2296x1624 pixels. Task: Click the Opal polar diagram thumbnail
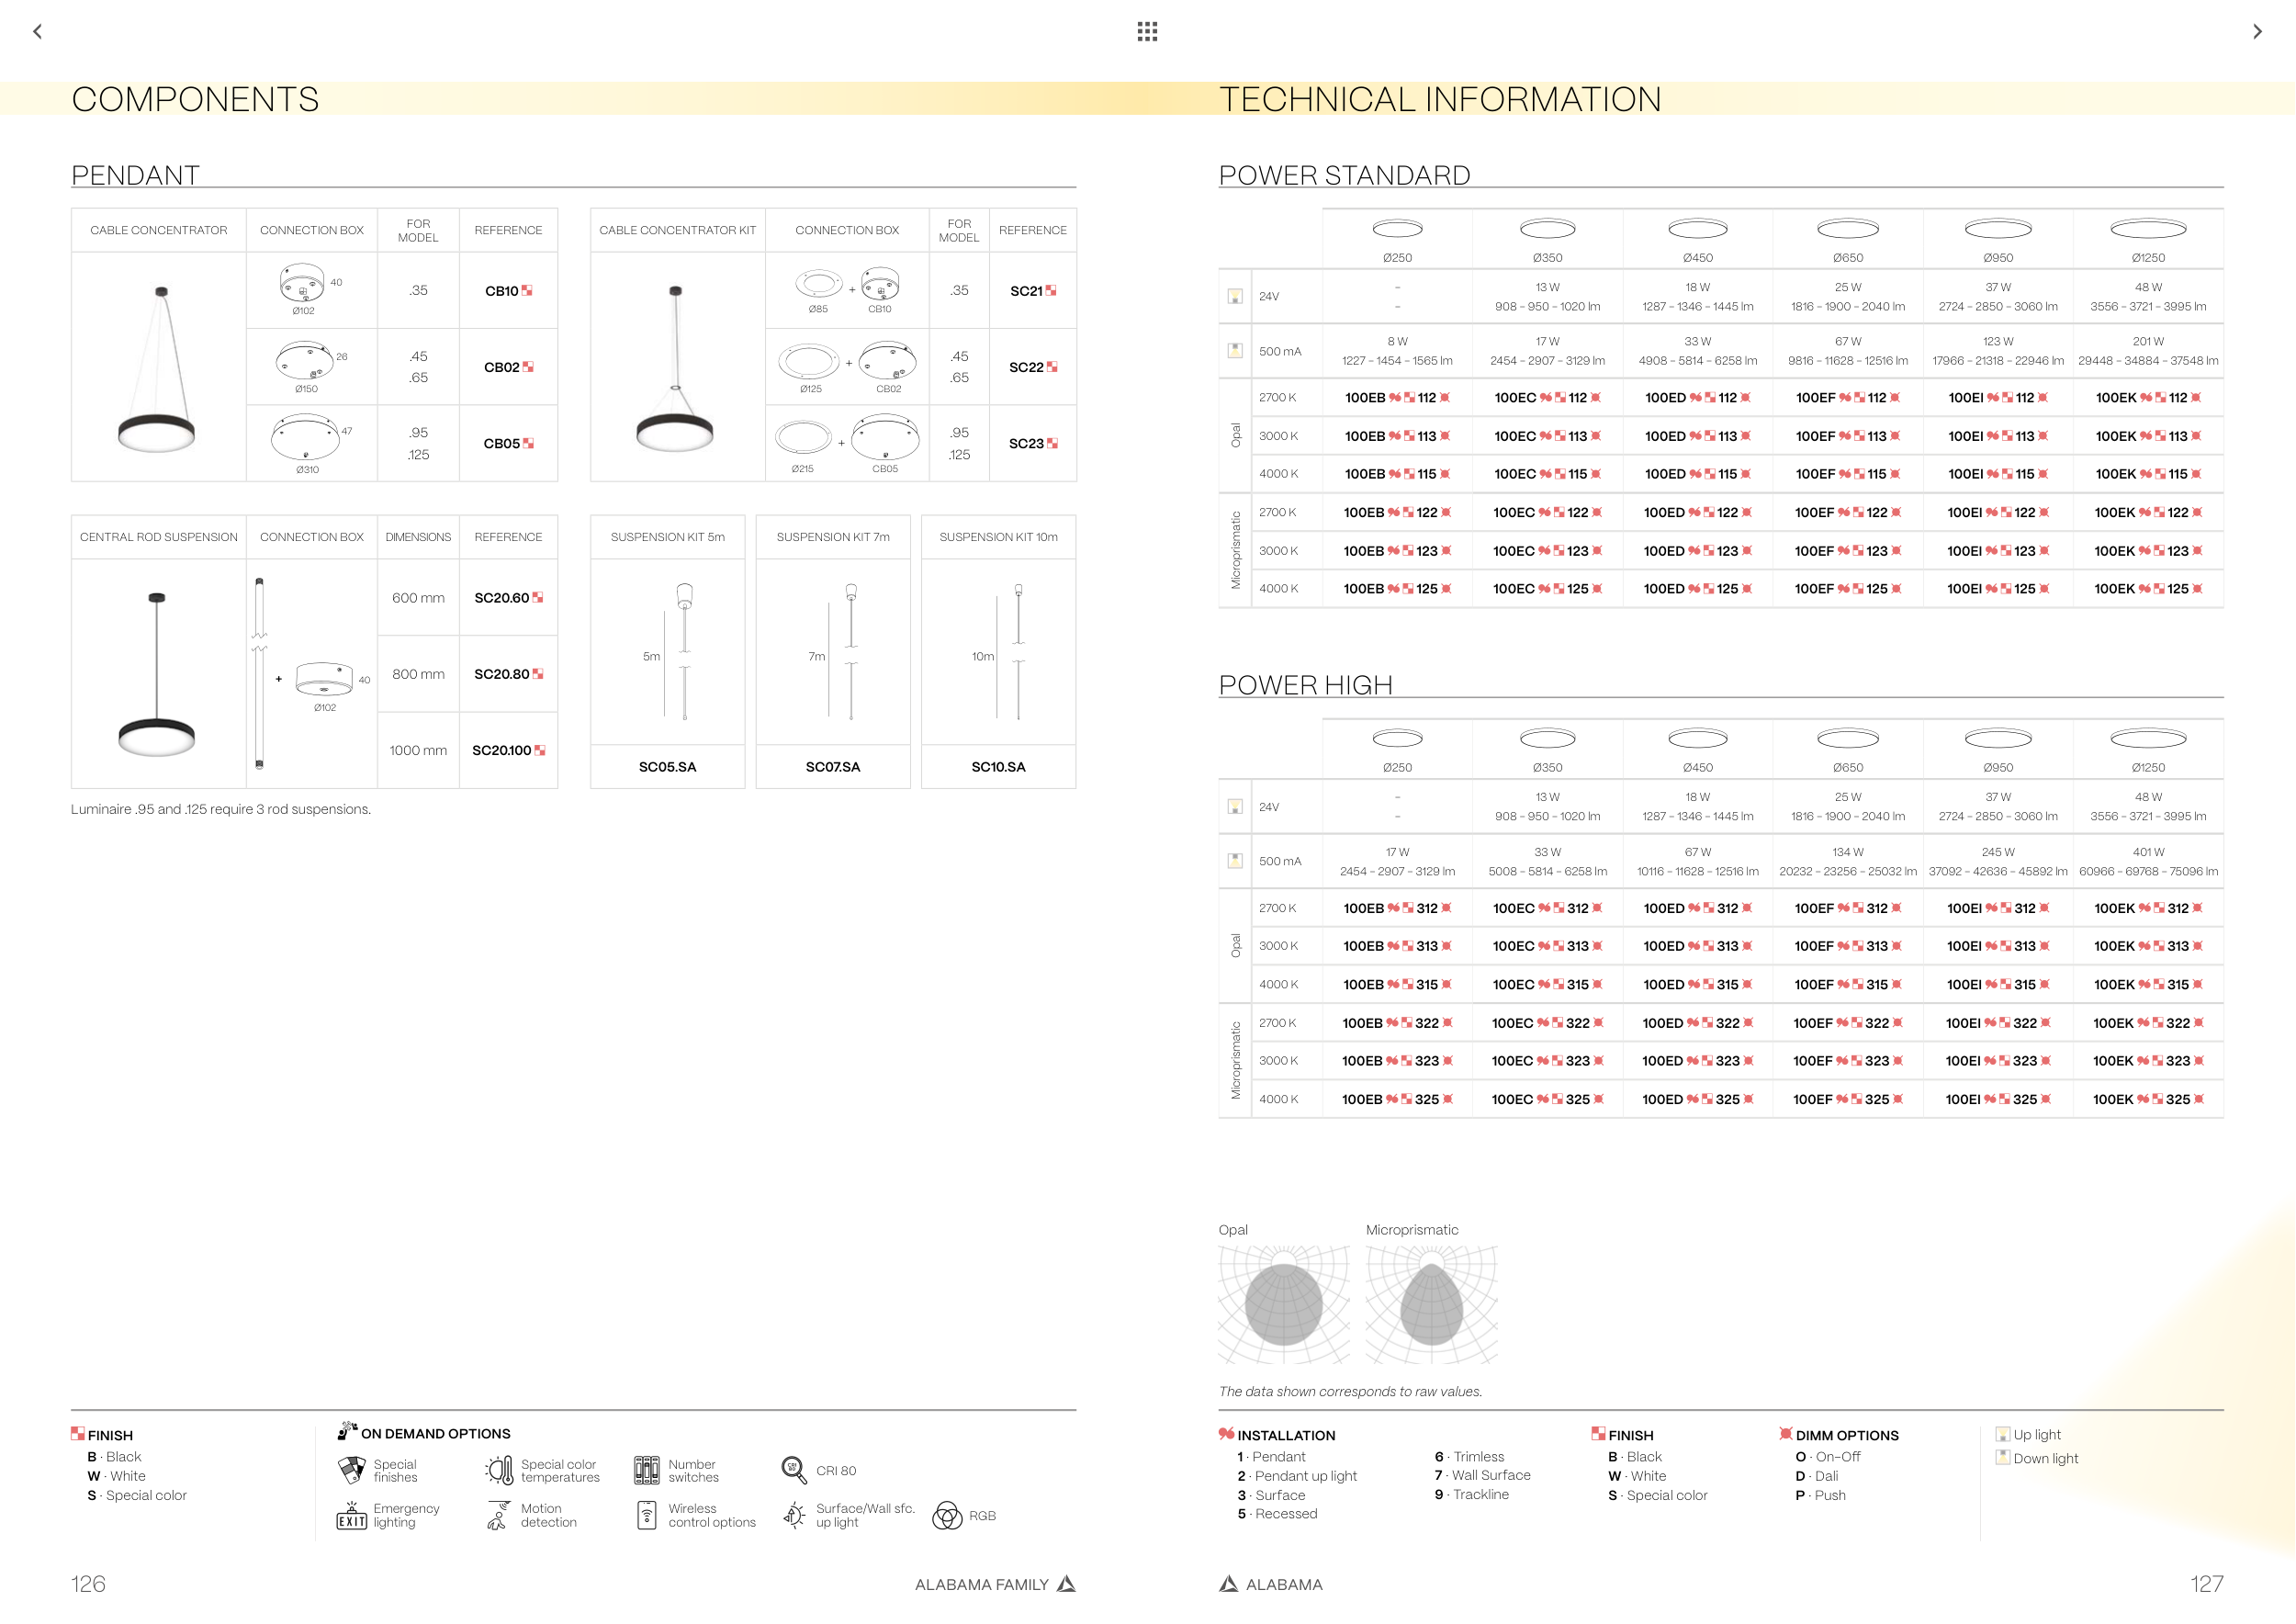point(1284,1304)
